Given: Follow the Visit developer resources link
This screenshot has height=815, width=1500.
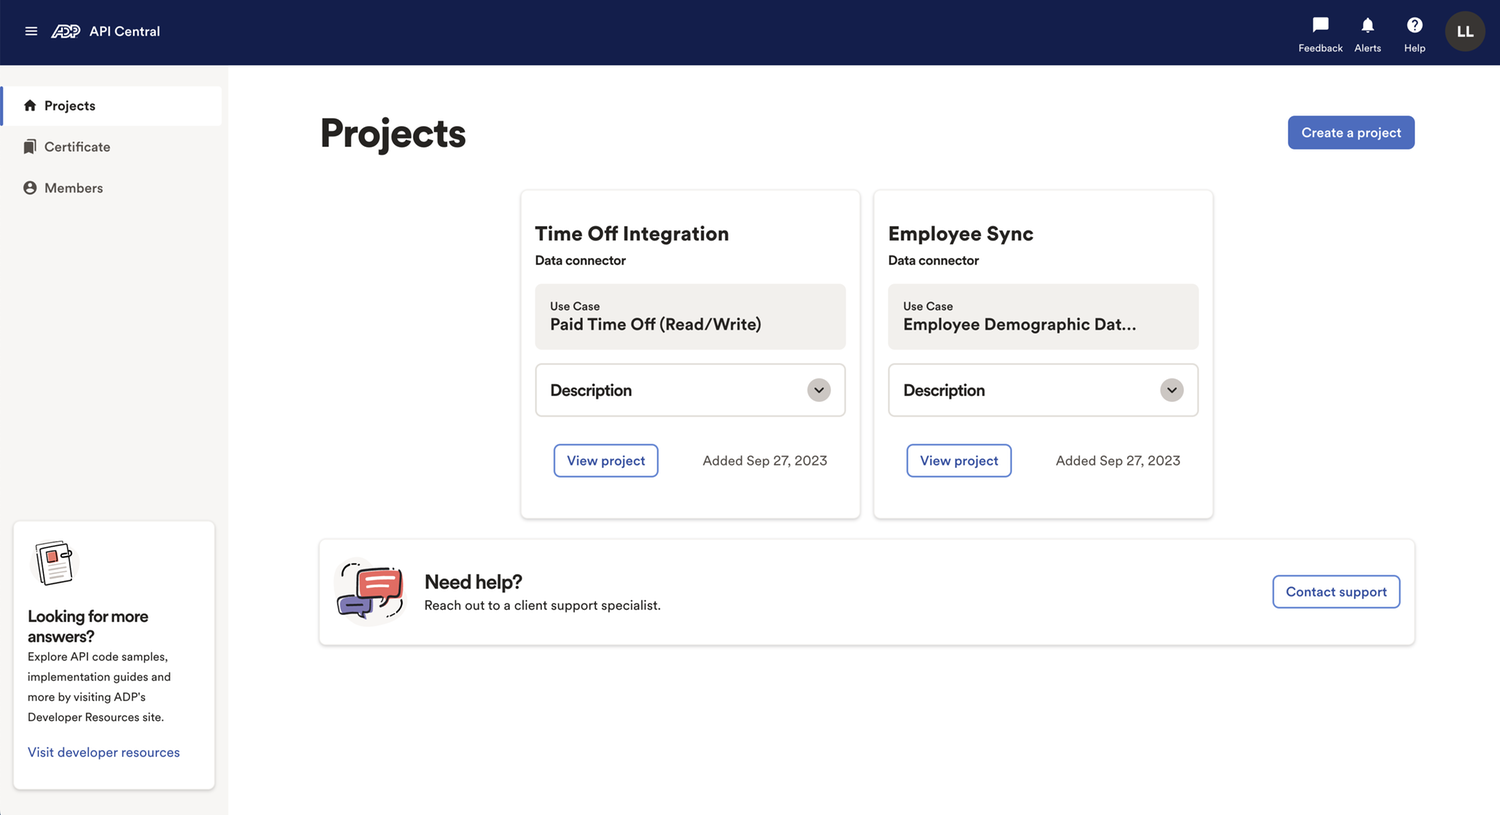Looking at the screenshot, I should click(104, 753).
